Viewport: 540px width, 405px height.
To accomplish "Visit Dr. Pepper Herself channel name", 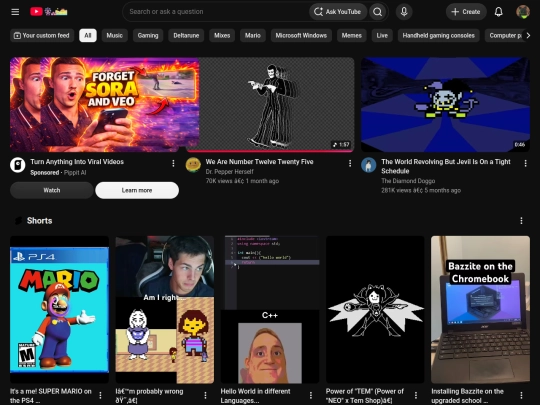I will point(229,172).
